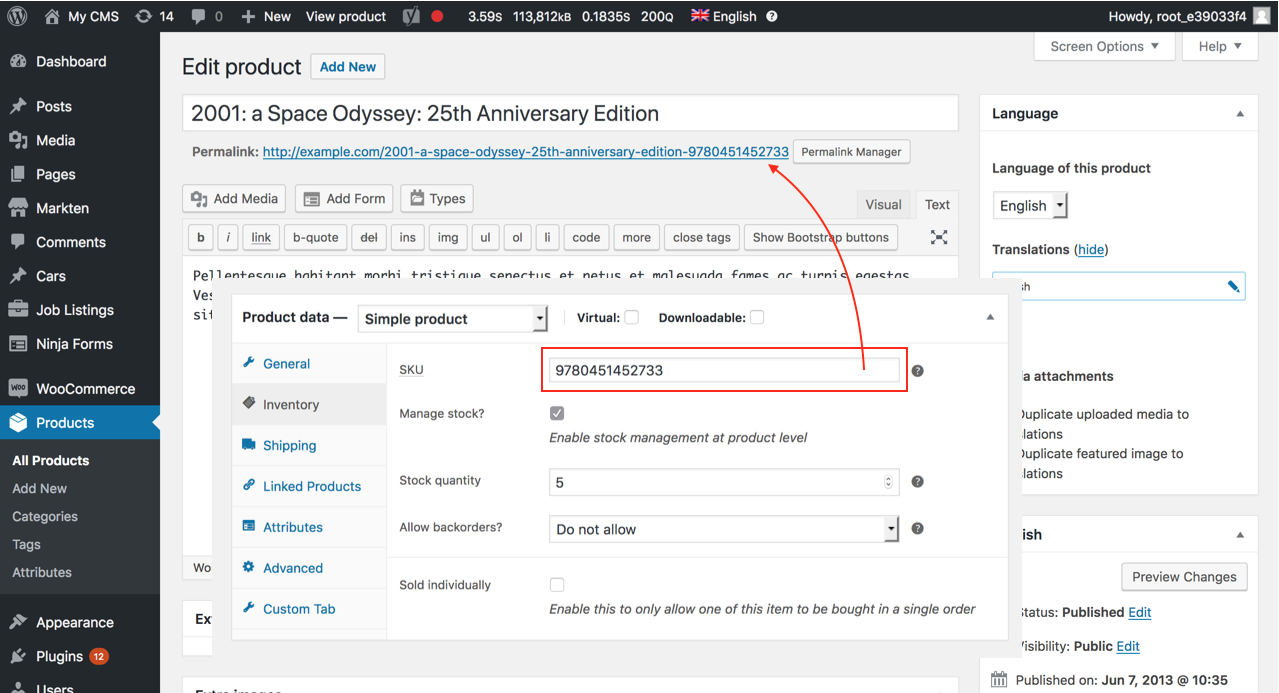1279x693 pixels.
Task: Open the product permalink URL
Action: (x=526, y=152)
